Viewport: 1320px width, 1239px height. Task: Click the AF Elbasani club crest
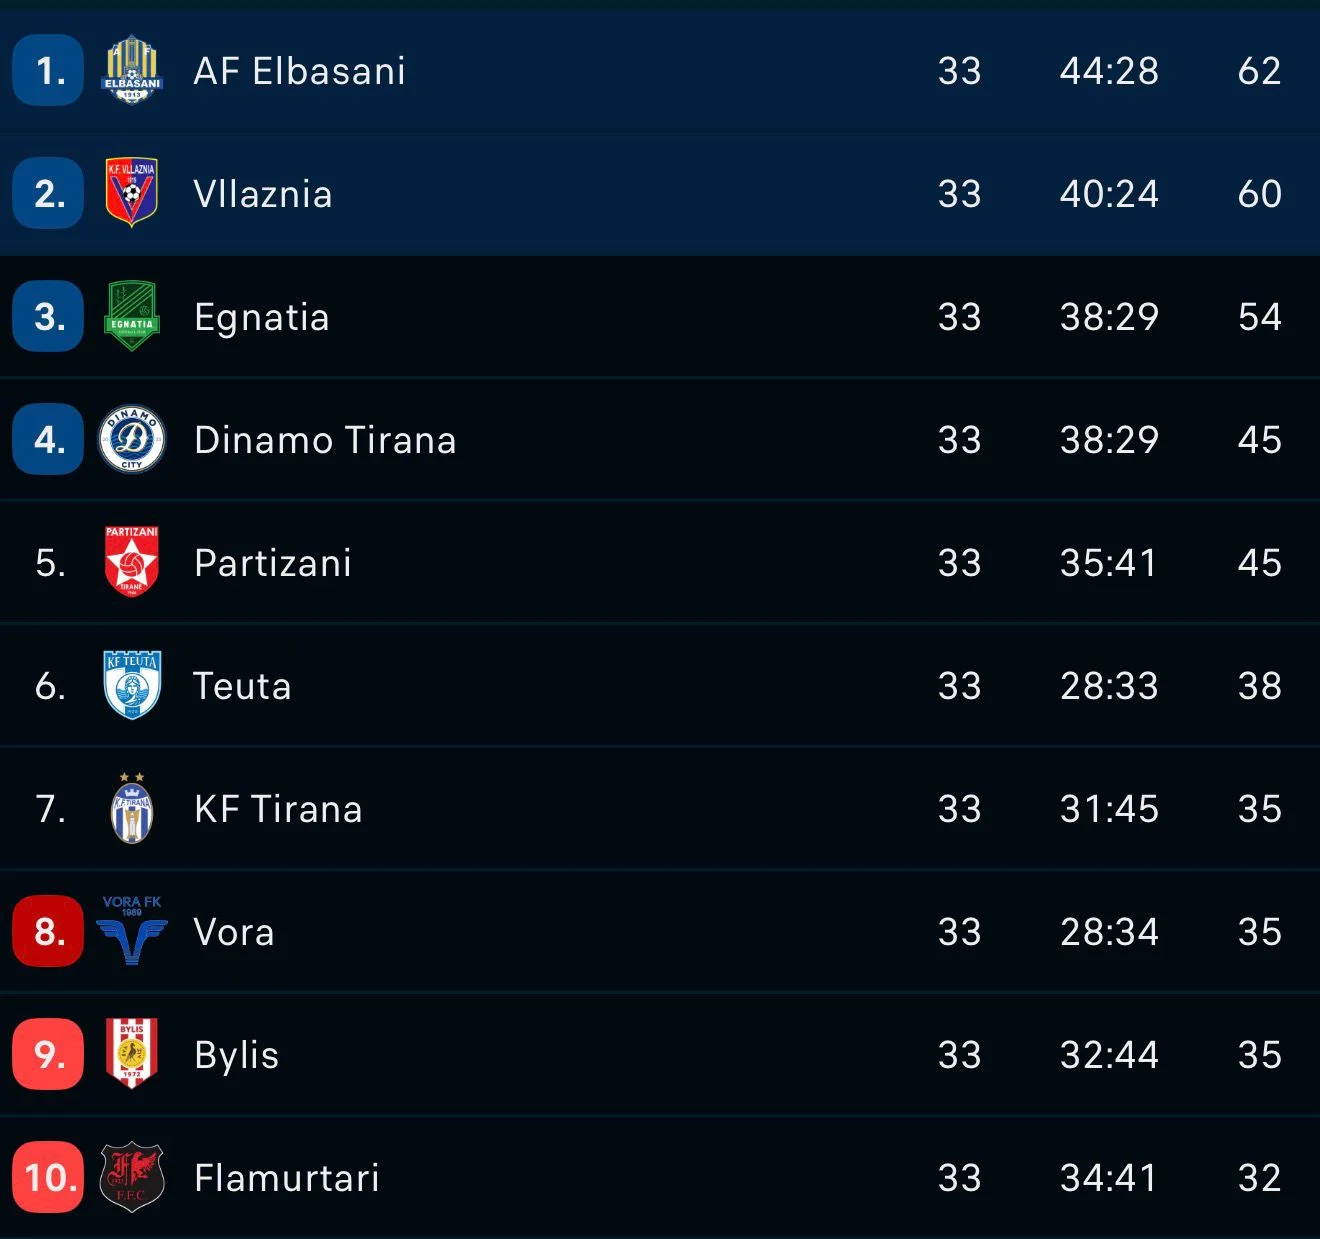(132, 70)
